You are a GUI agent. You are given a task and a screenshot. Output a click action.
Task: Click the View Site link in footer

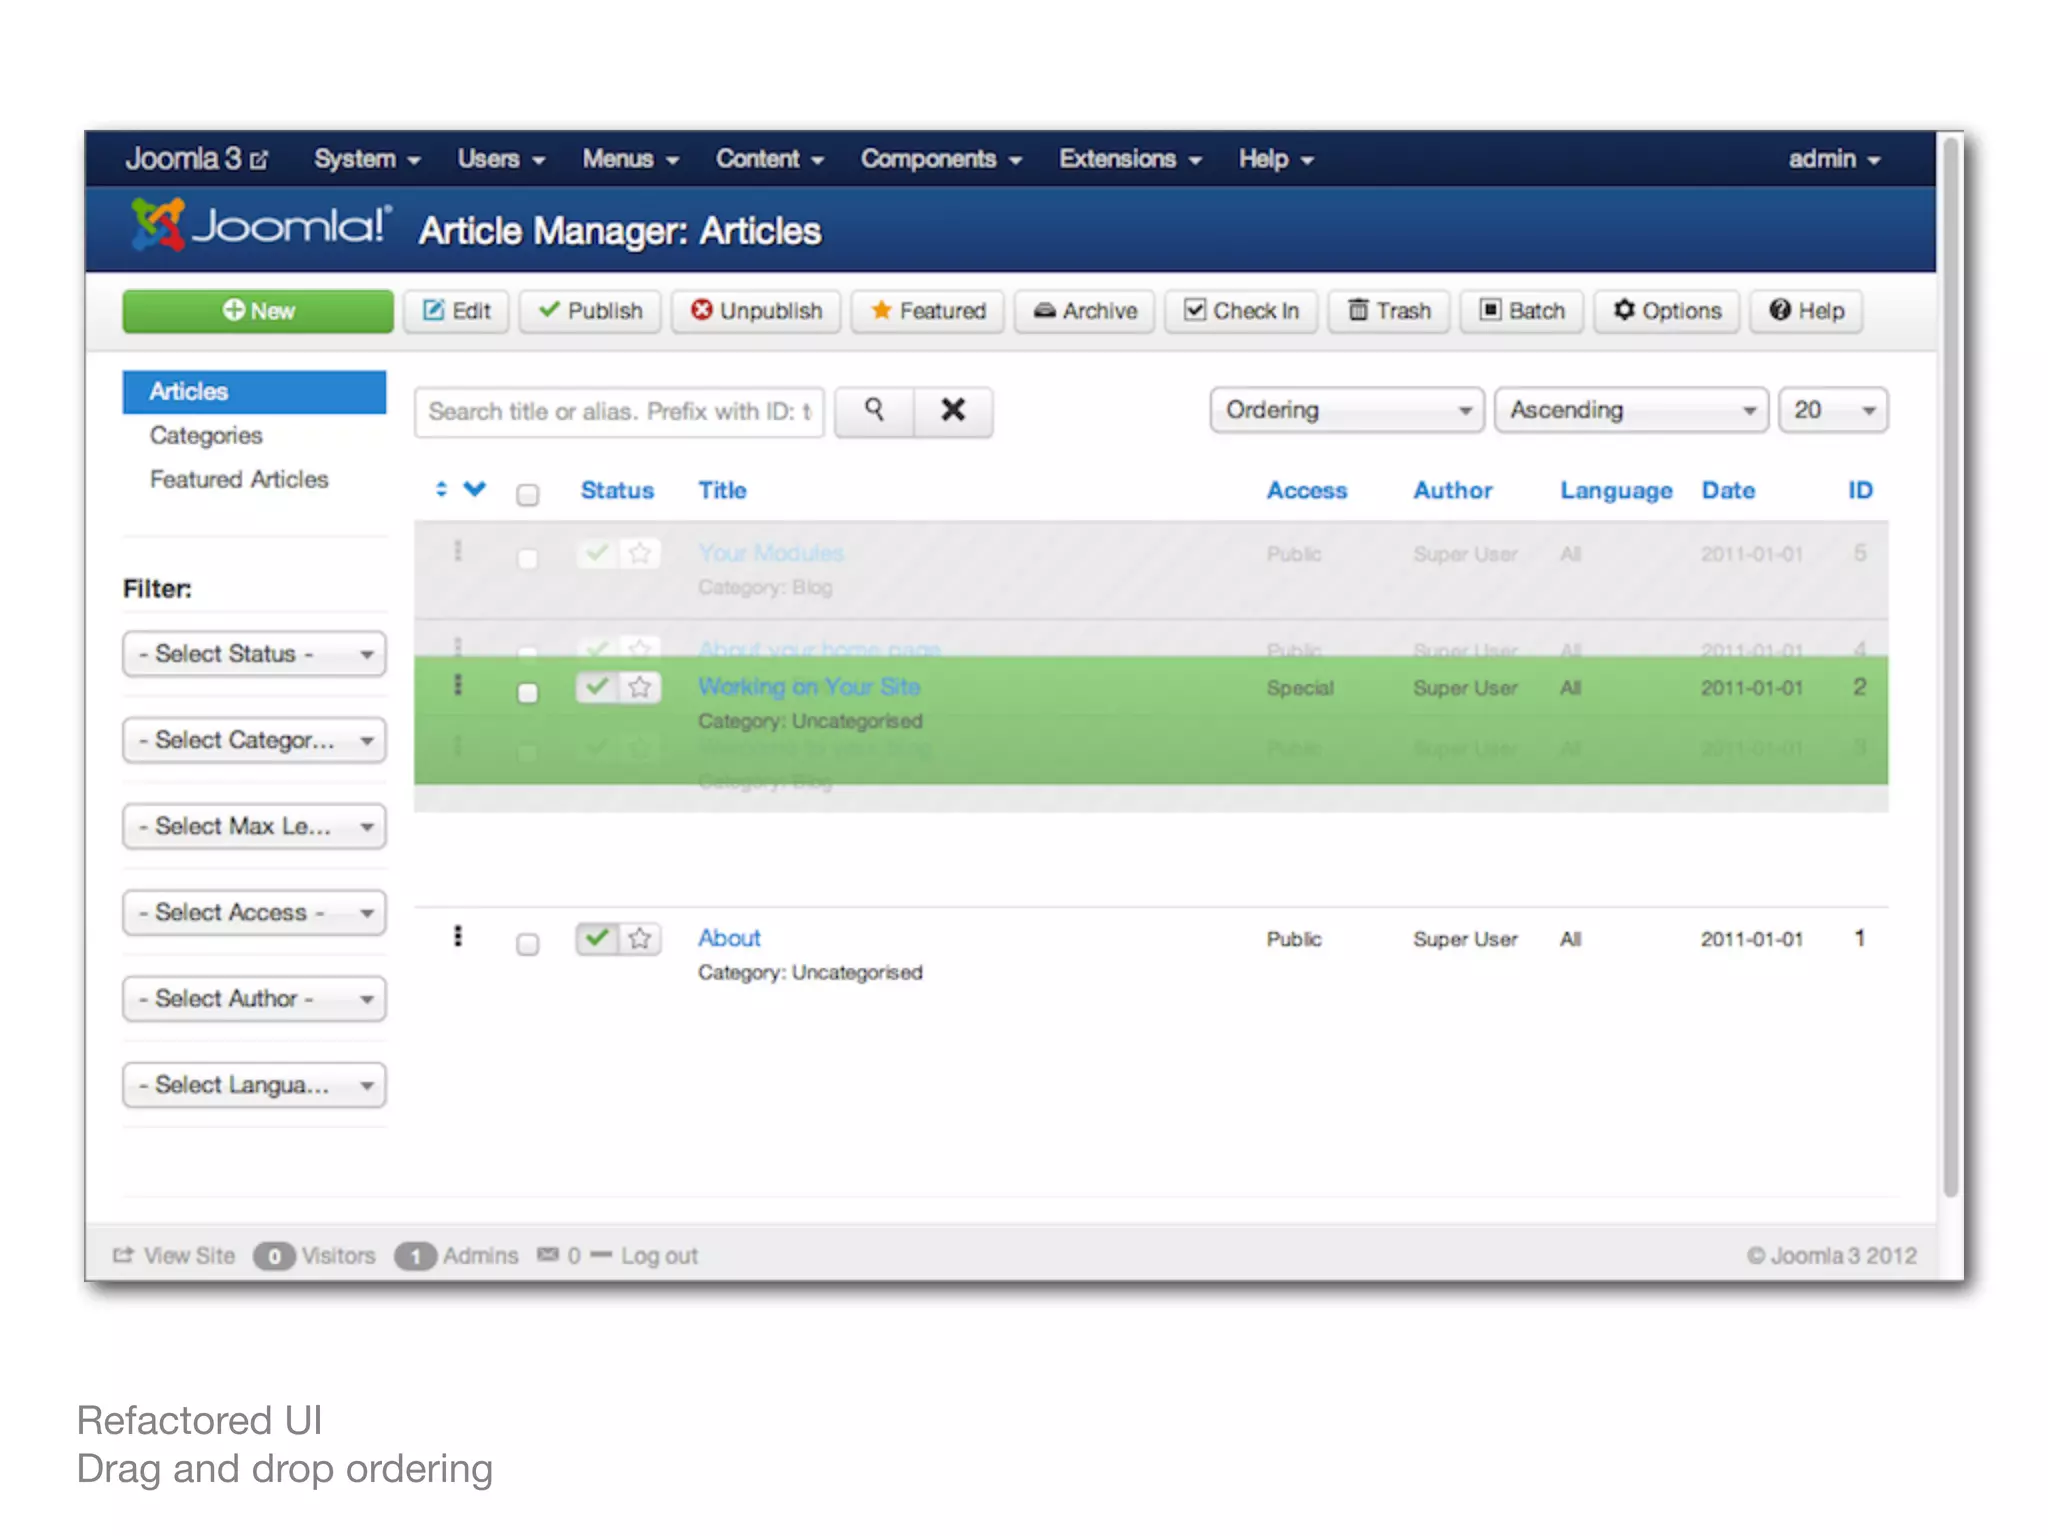pyautogui.click(x=174, y=1255)
